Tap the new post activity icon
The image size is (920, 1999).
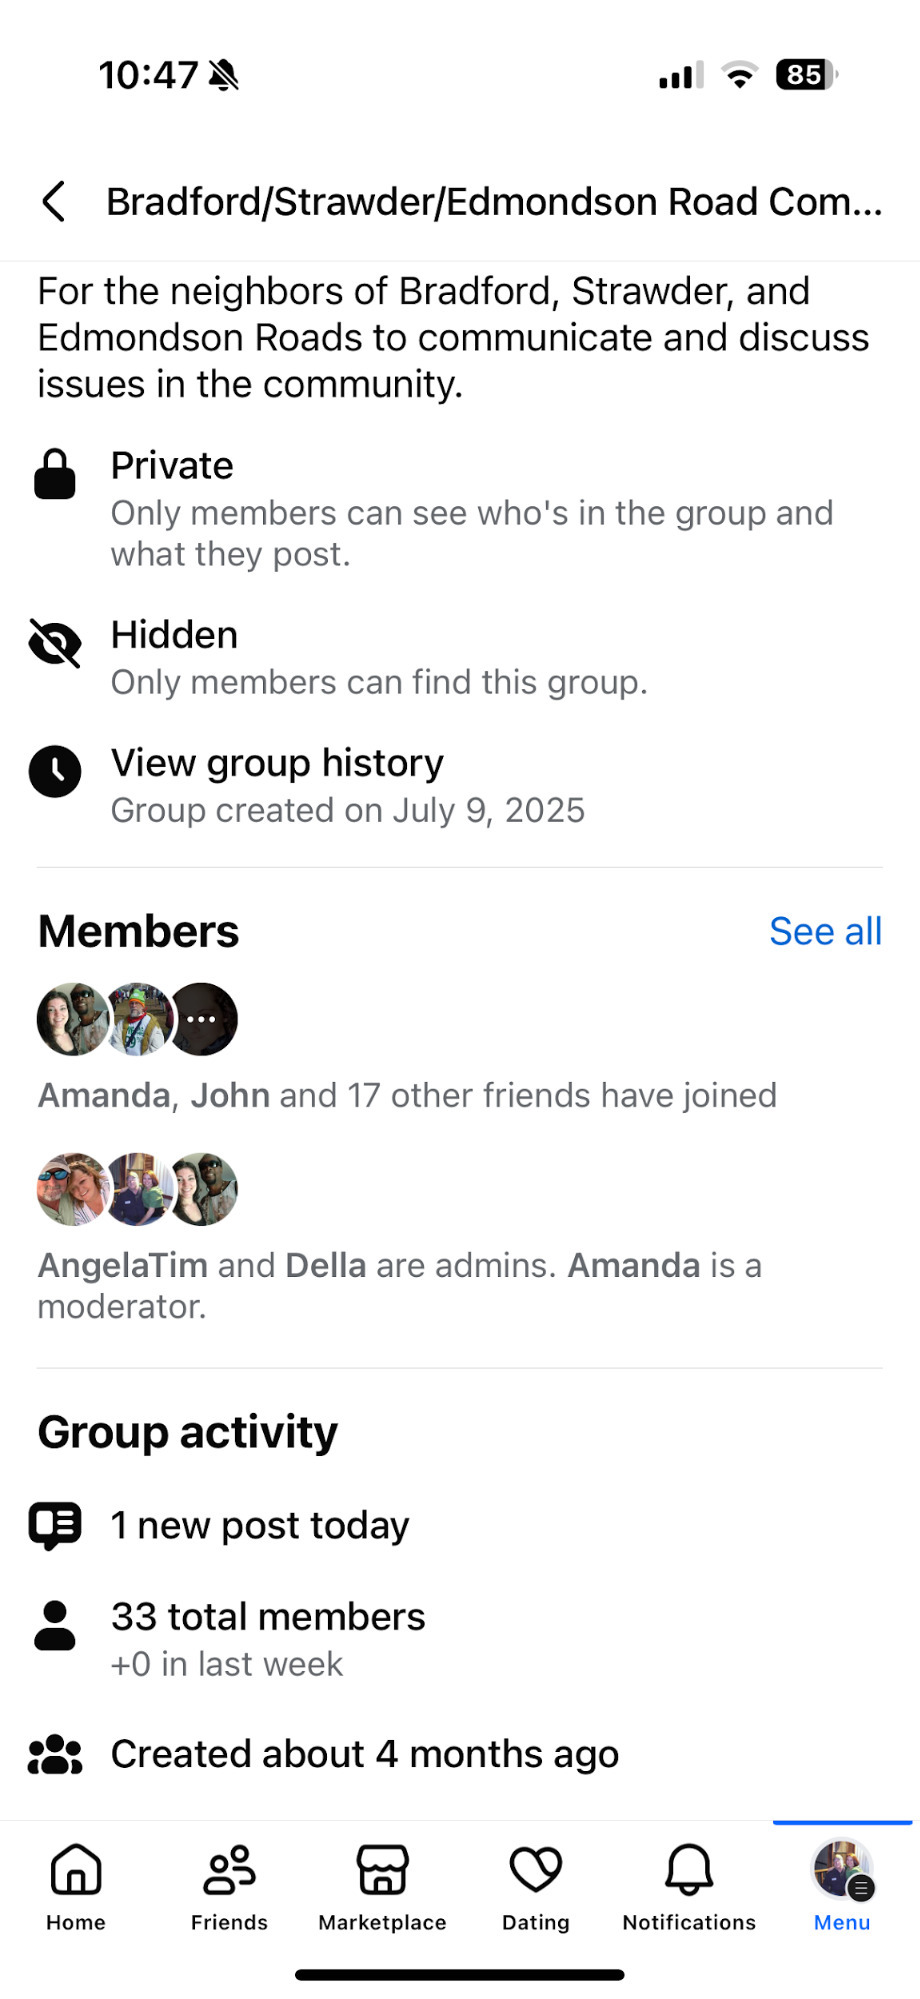tap(55, 1526)
